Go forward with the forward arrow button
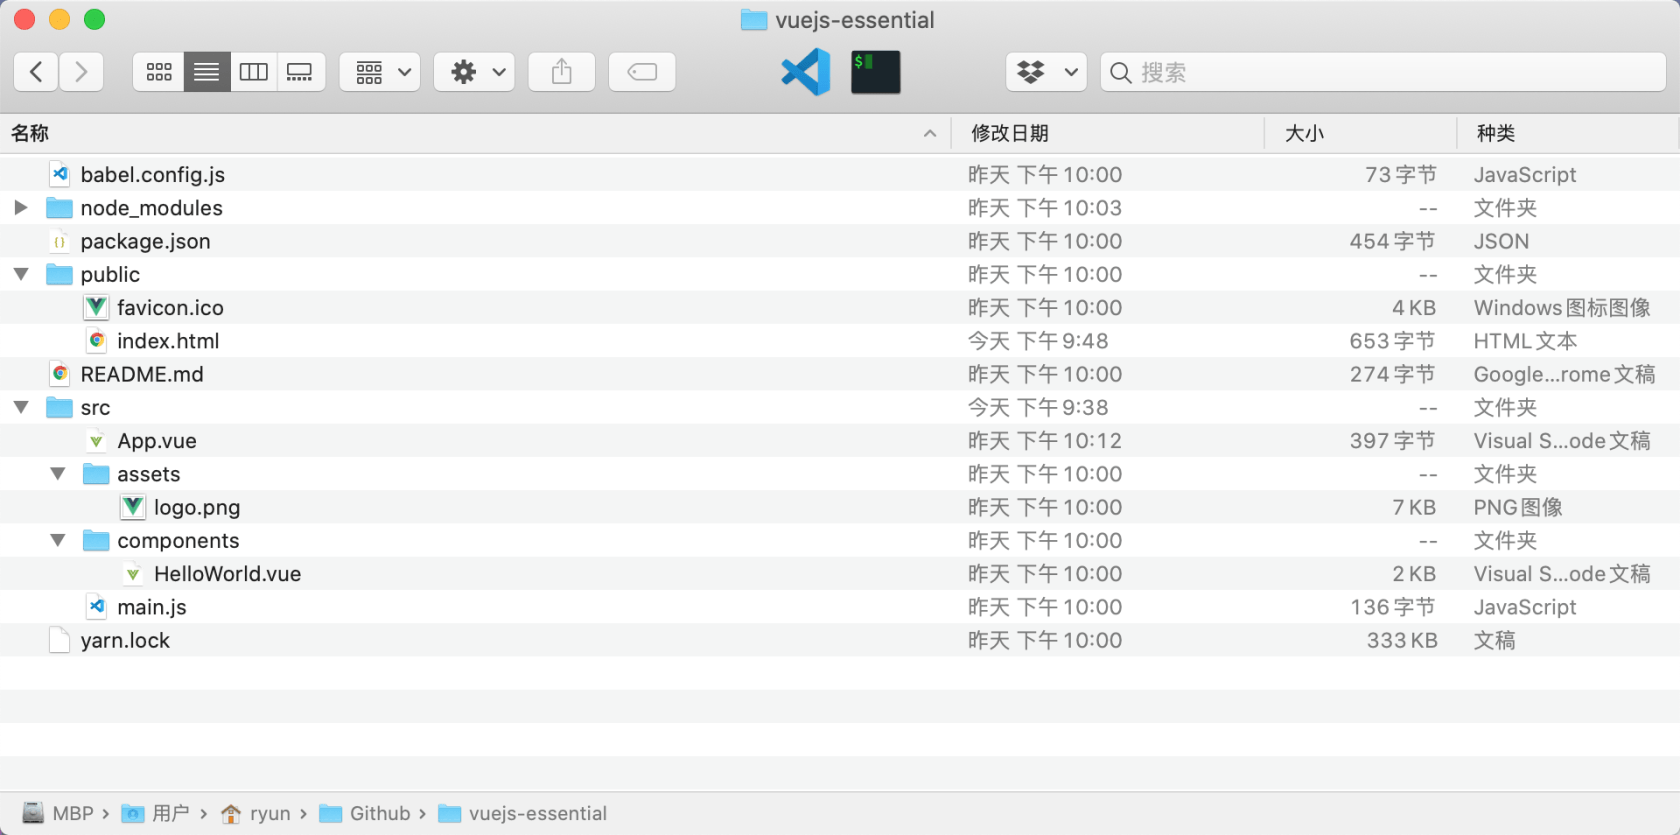 [x=81, y=72]
